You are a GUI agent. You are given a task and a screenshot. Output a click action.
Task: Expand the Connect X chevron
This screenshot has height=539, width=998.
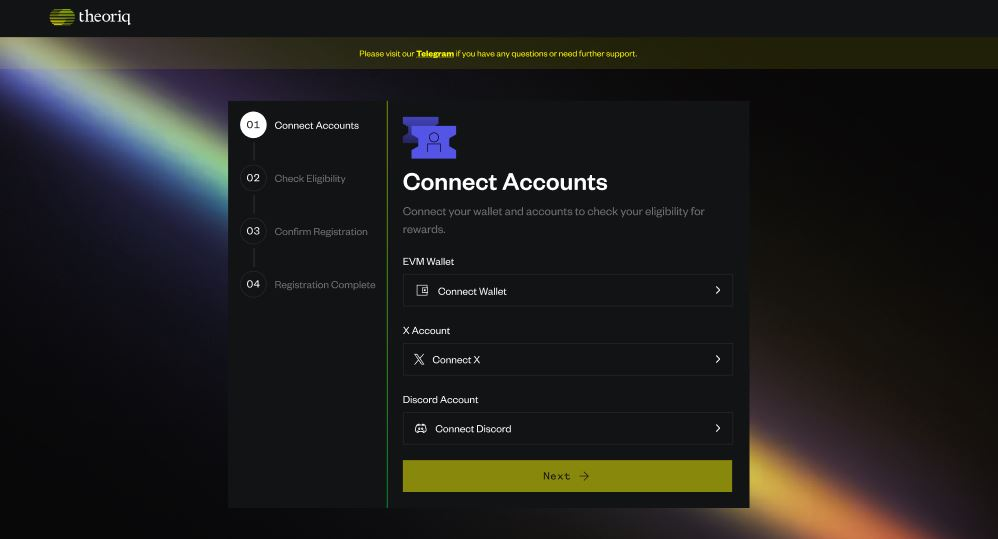[717, 359]
